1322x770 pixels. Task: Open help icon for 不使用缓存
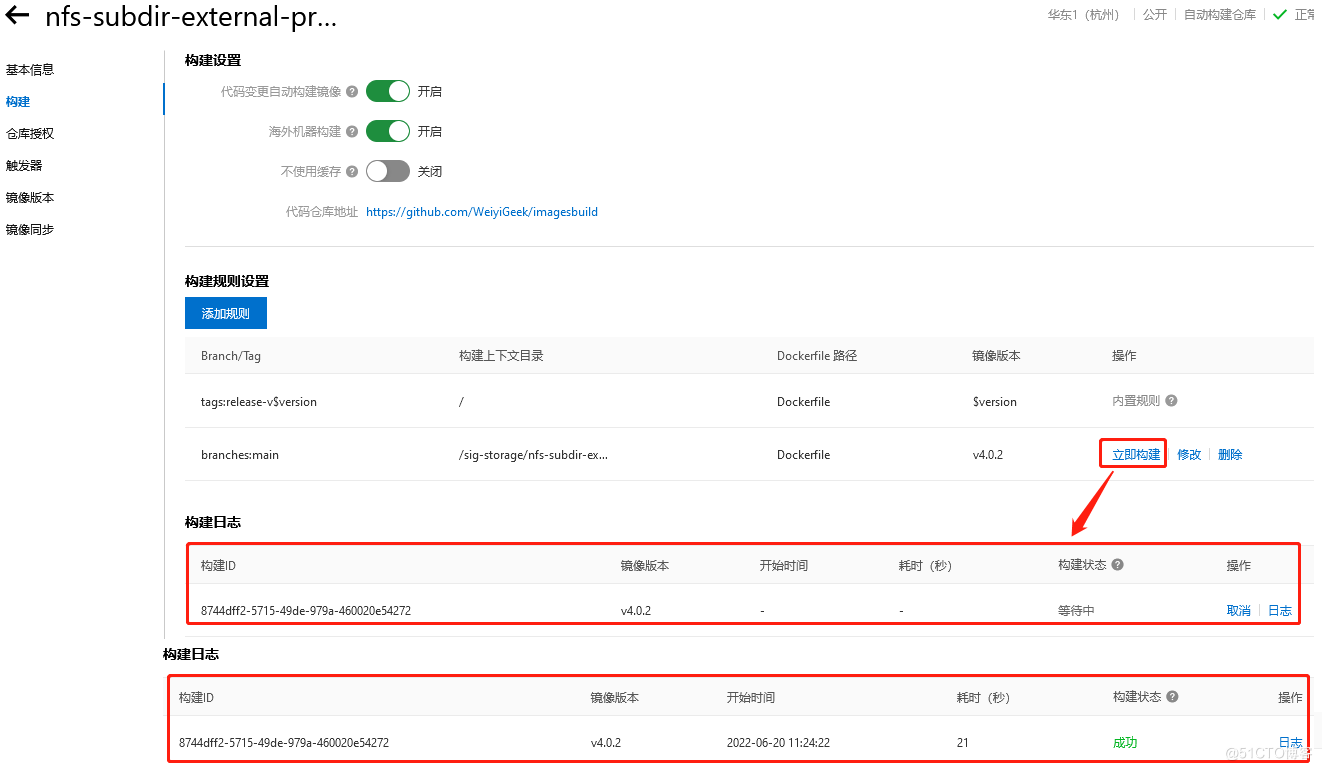pos(352,171)
